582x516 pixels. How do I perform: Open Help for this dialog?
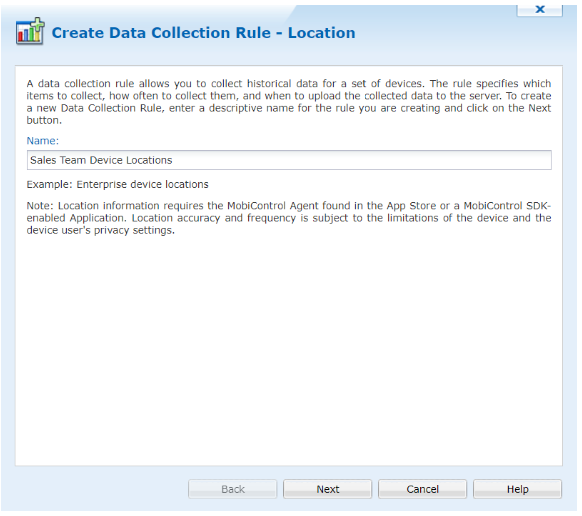coord(517,489)
